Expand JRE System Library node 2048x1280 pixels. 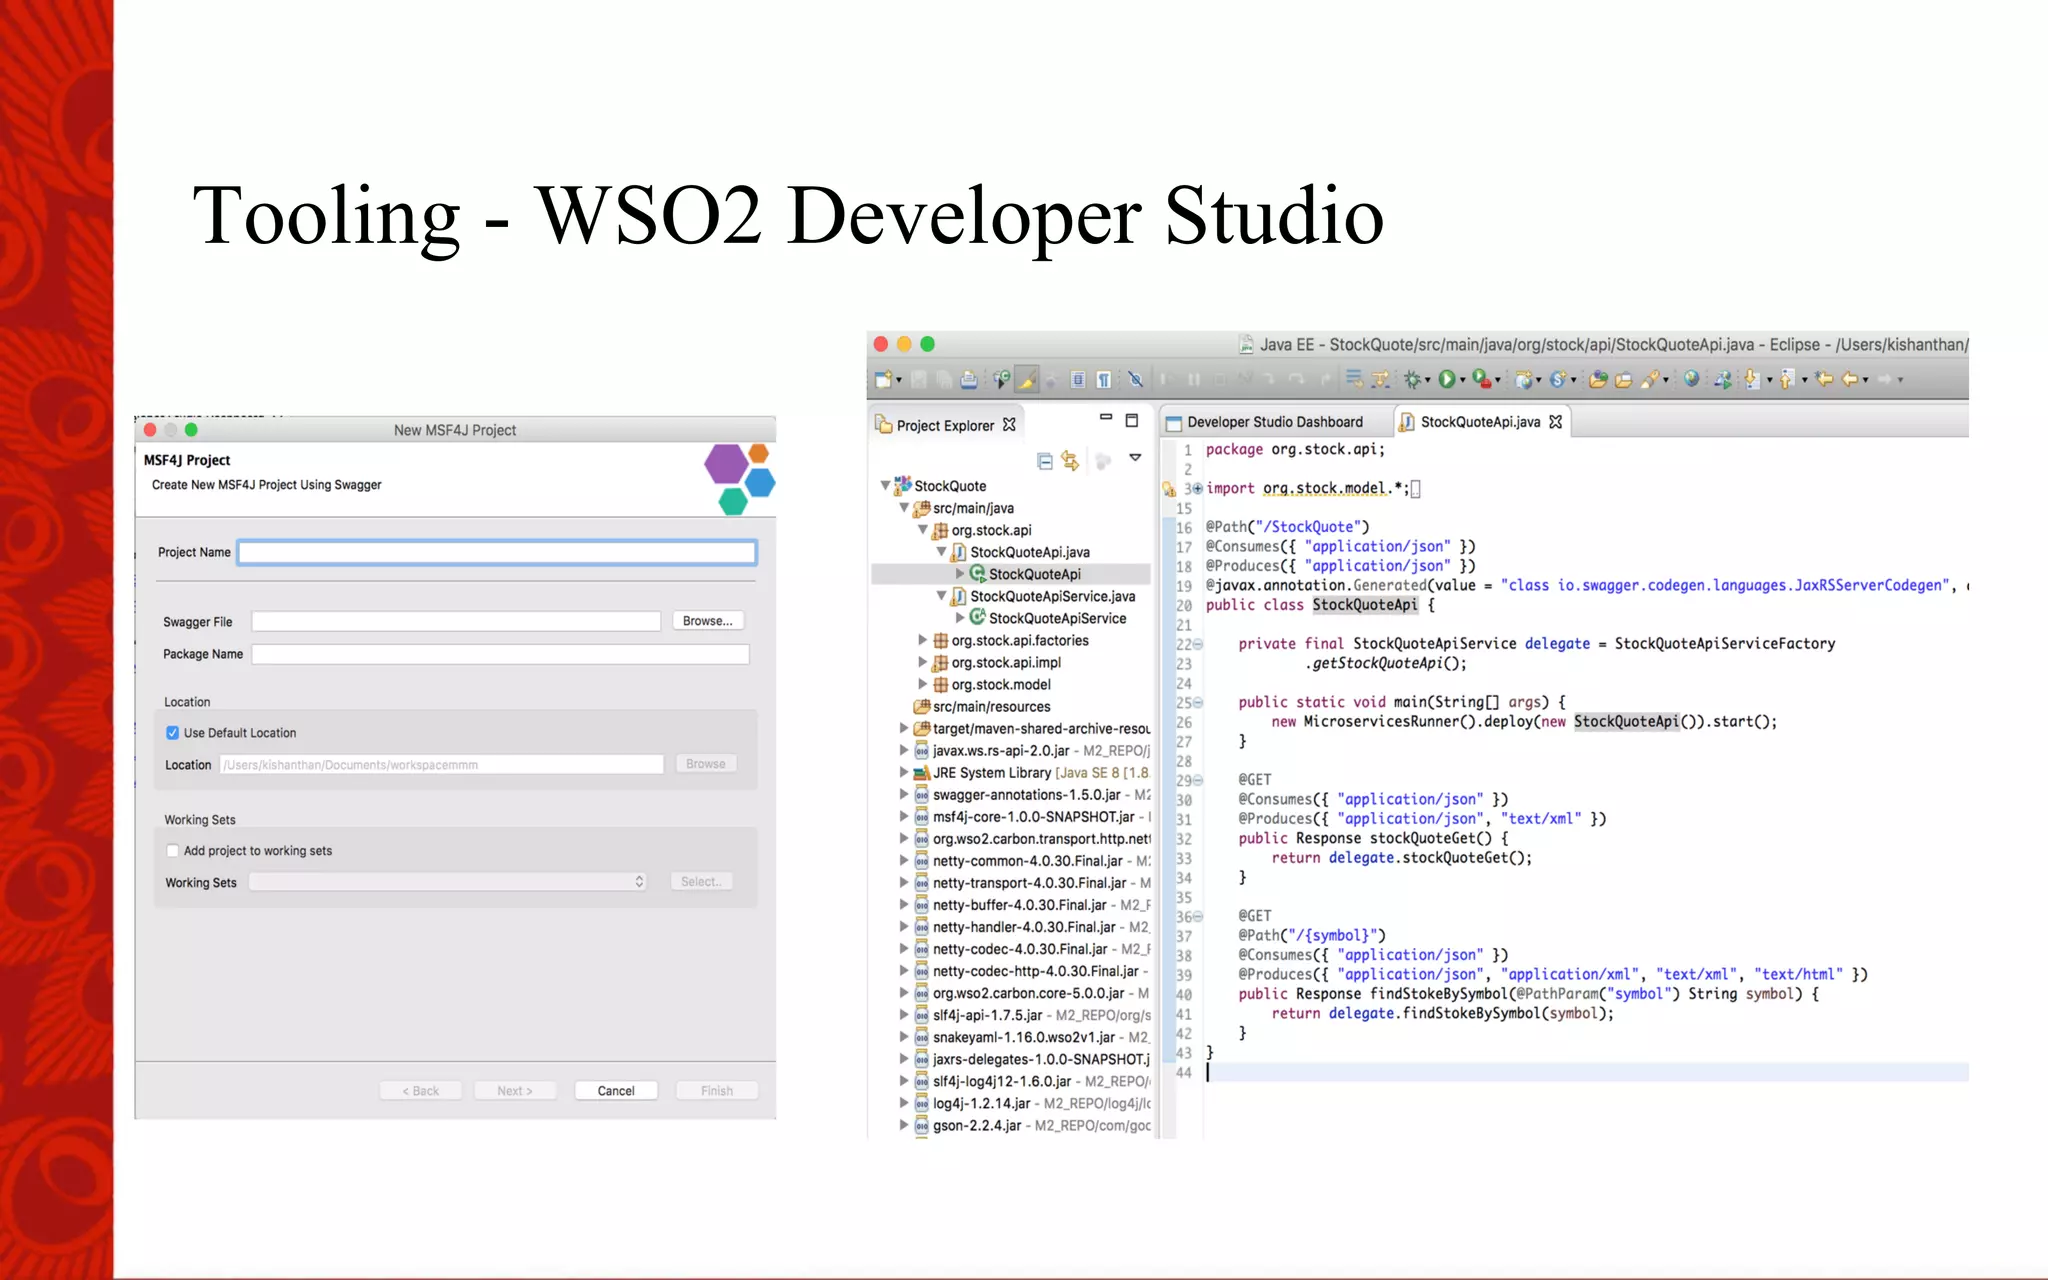pos(904,772)
